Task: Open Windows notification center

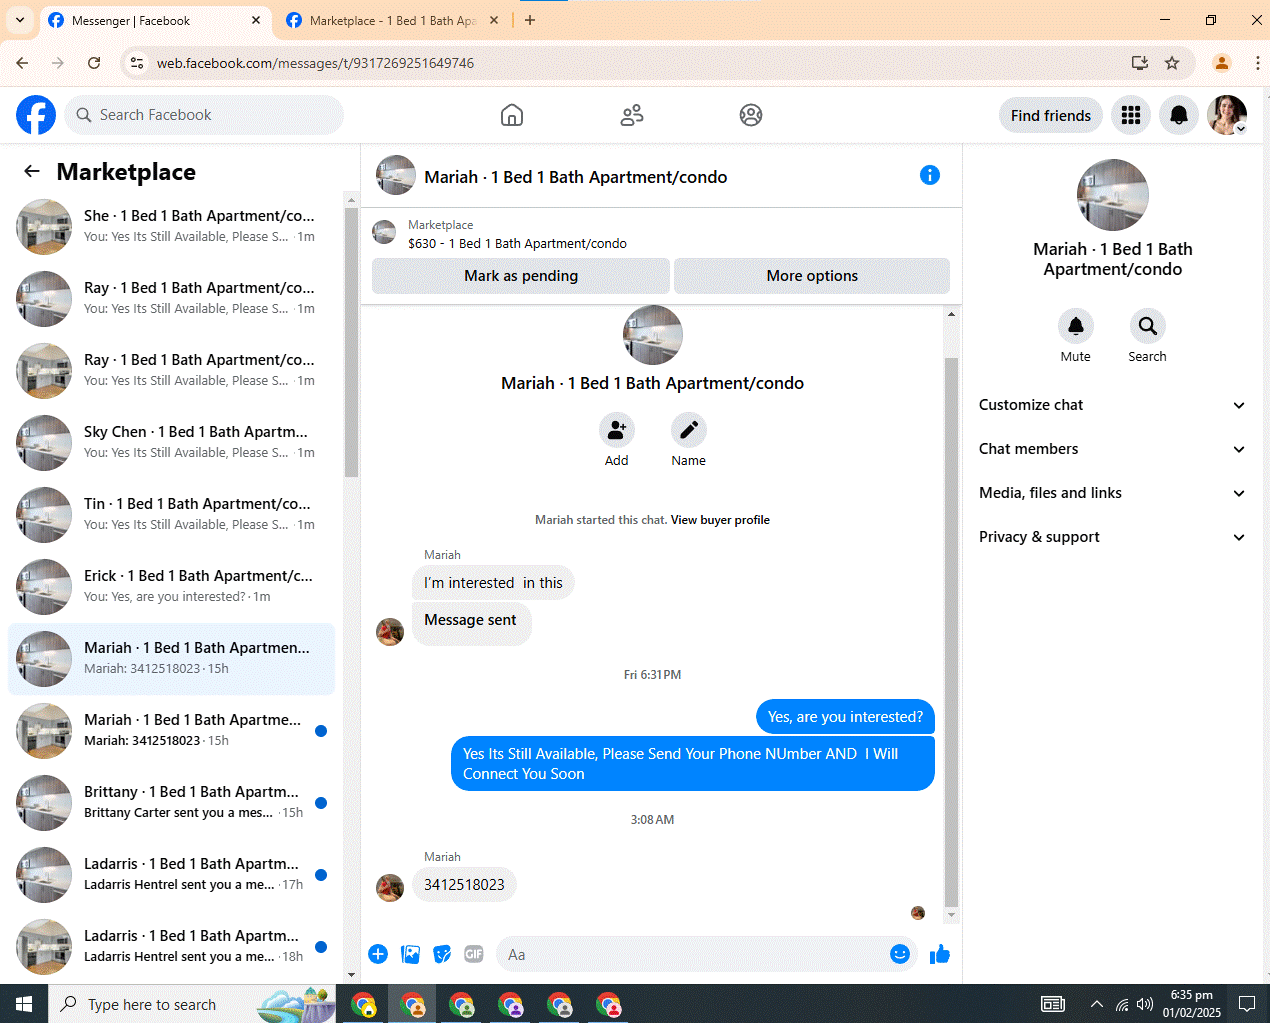Action: 1247,1004
